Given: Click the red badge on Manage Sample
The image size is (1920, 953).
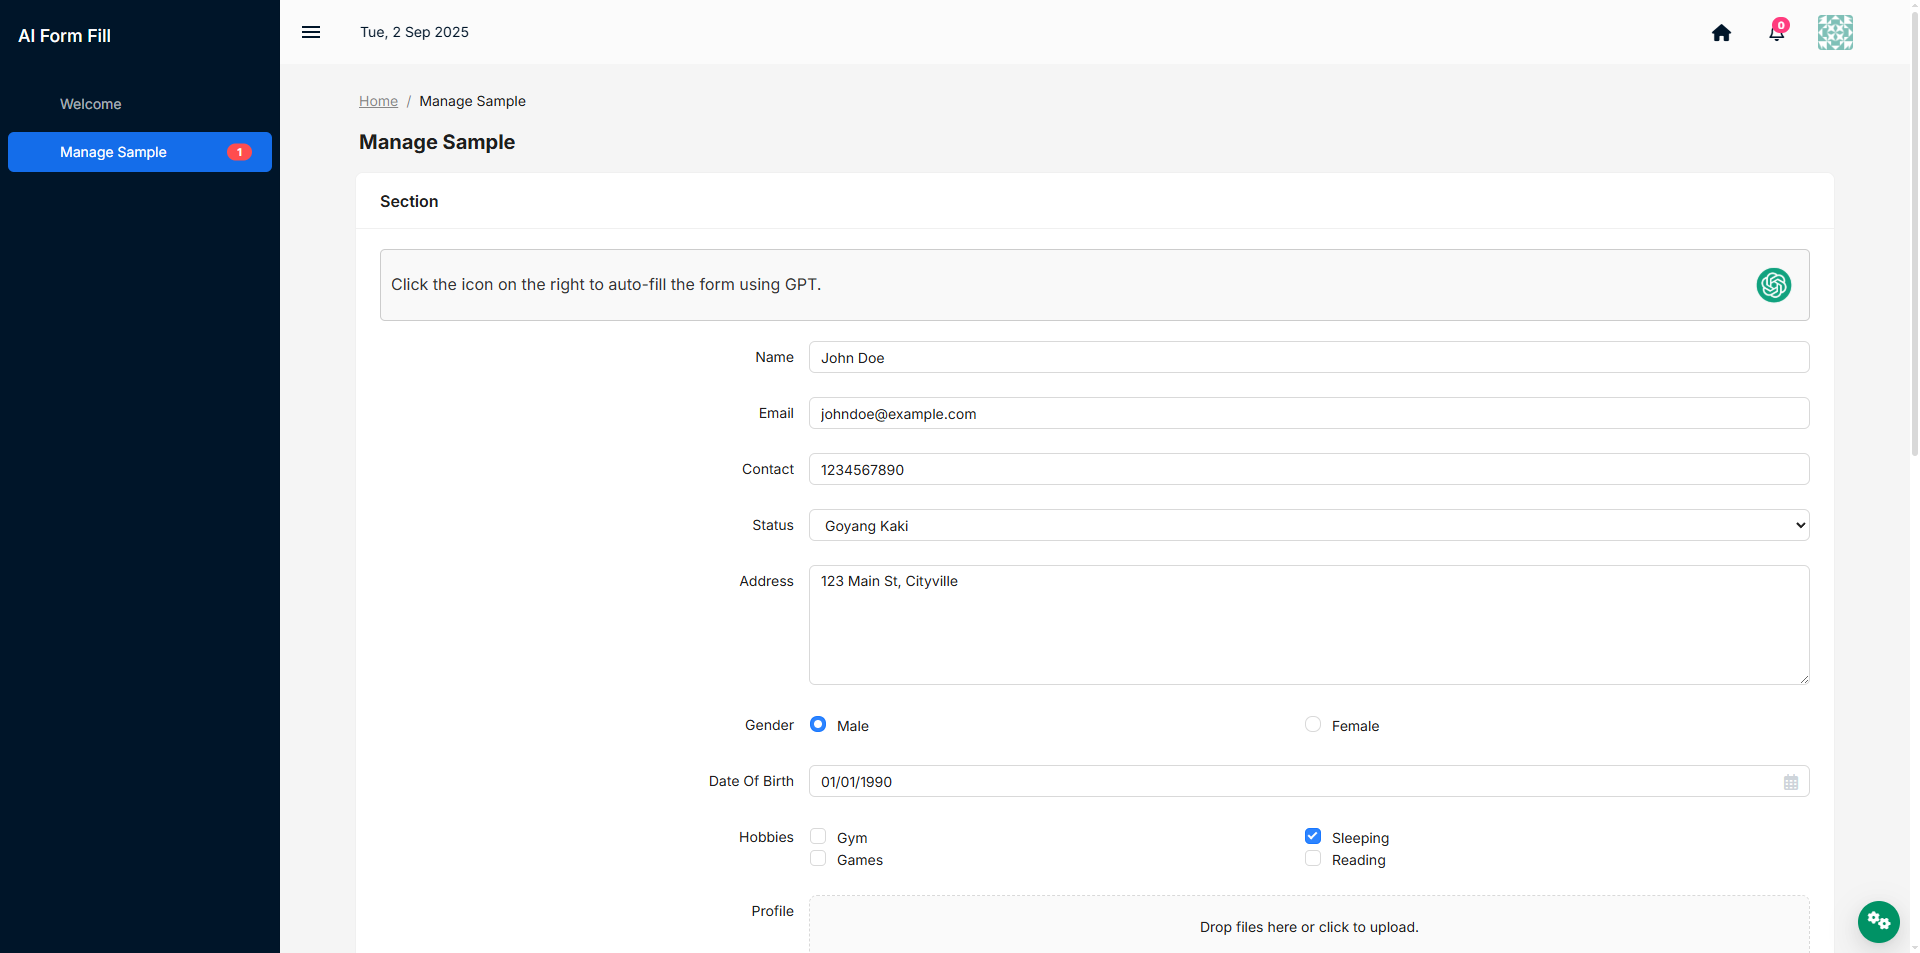Looking at the screenshot, I should click(239, 152).
